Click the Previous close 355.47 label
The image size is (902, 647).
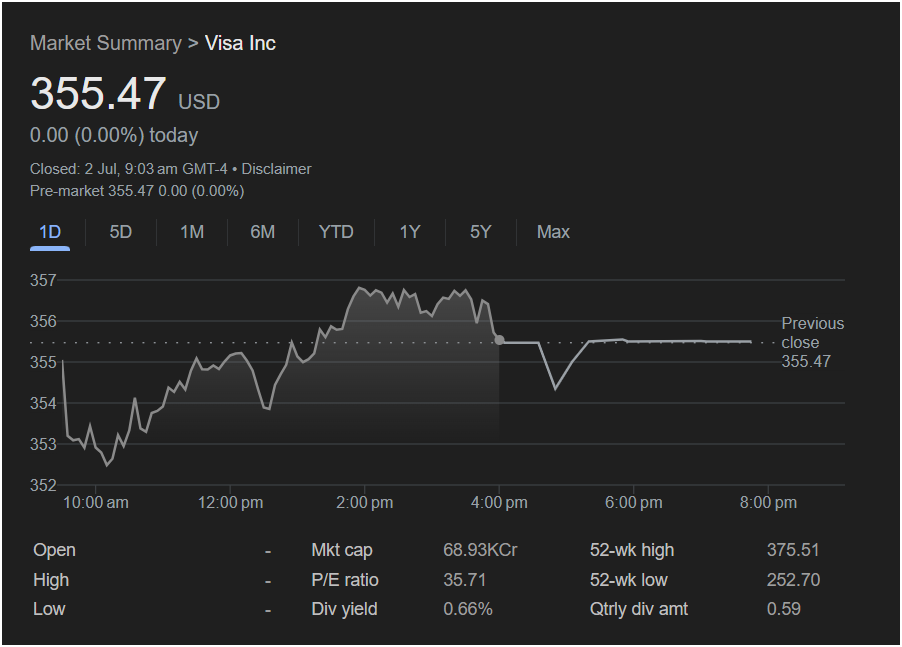pyautogui.click(x=812, y=342)
